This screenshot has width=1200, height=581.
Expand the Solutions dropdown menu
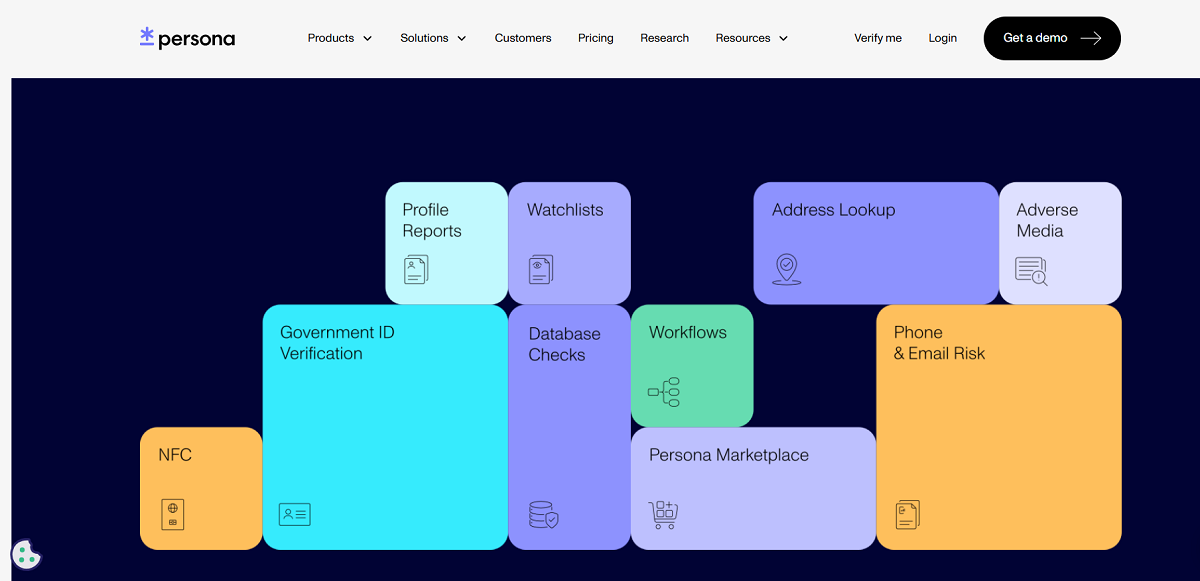pyautogui.click(x=433, y=38)
